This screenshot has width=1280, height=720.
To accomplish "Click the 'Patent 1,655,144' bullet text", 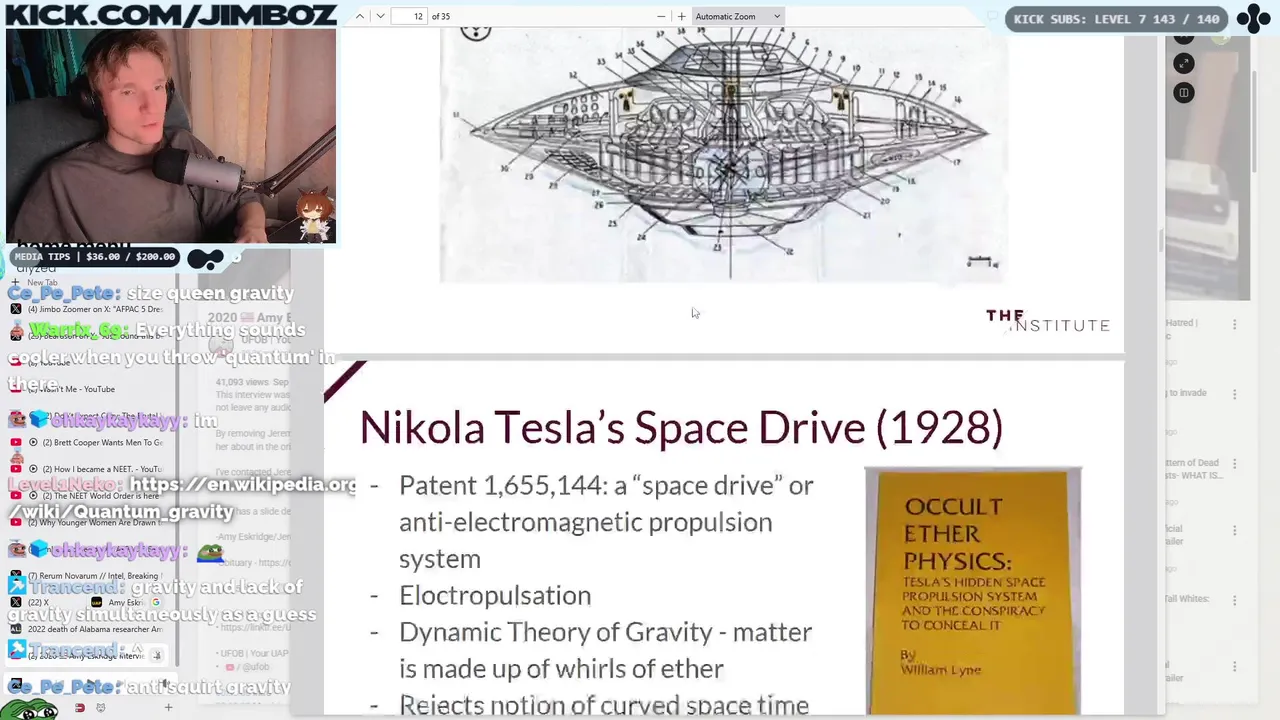I will [606, 522].
